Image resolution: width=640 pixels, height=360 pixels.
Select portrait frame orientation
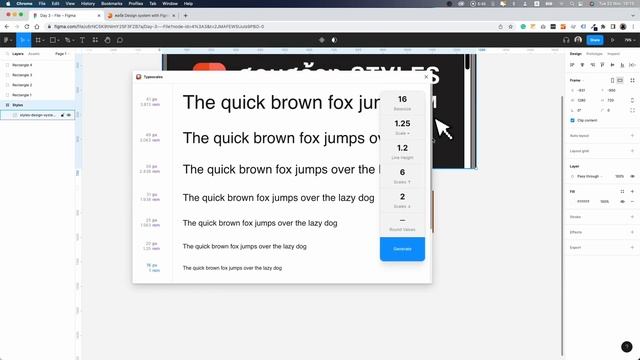(612, 80)
